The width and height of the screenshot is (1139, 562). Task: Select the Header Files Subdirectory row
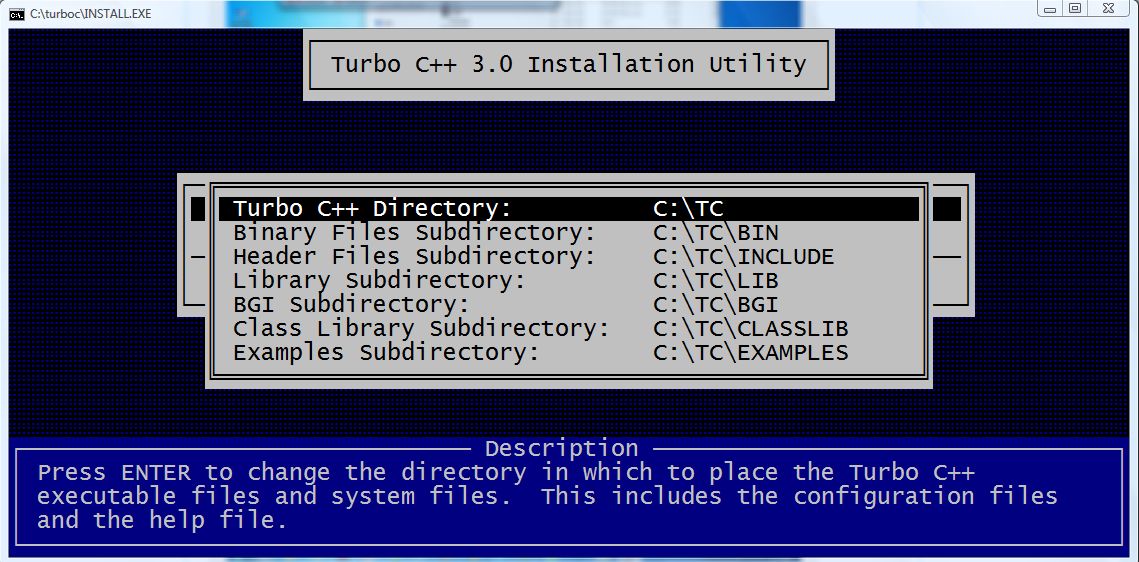pyautogui.click(x=569, y=256)
